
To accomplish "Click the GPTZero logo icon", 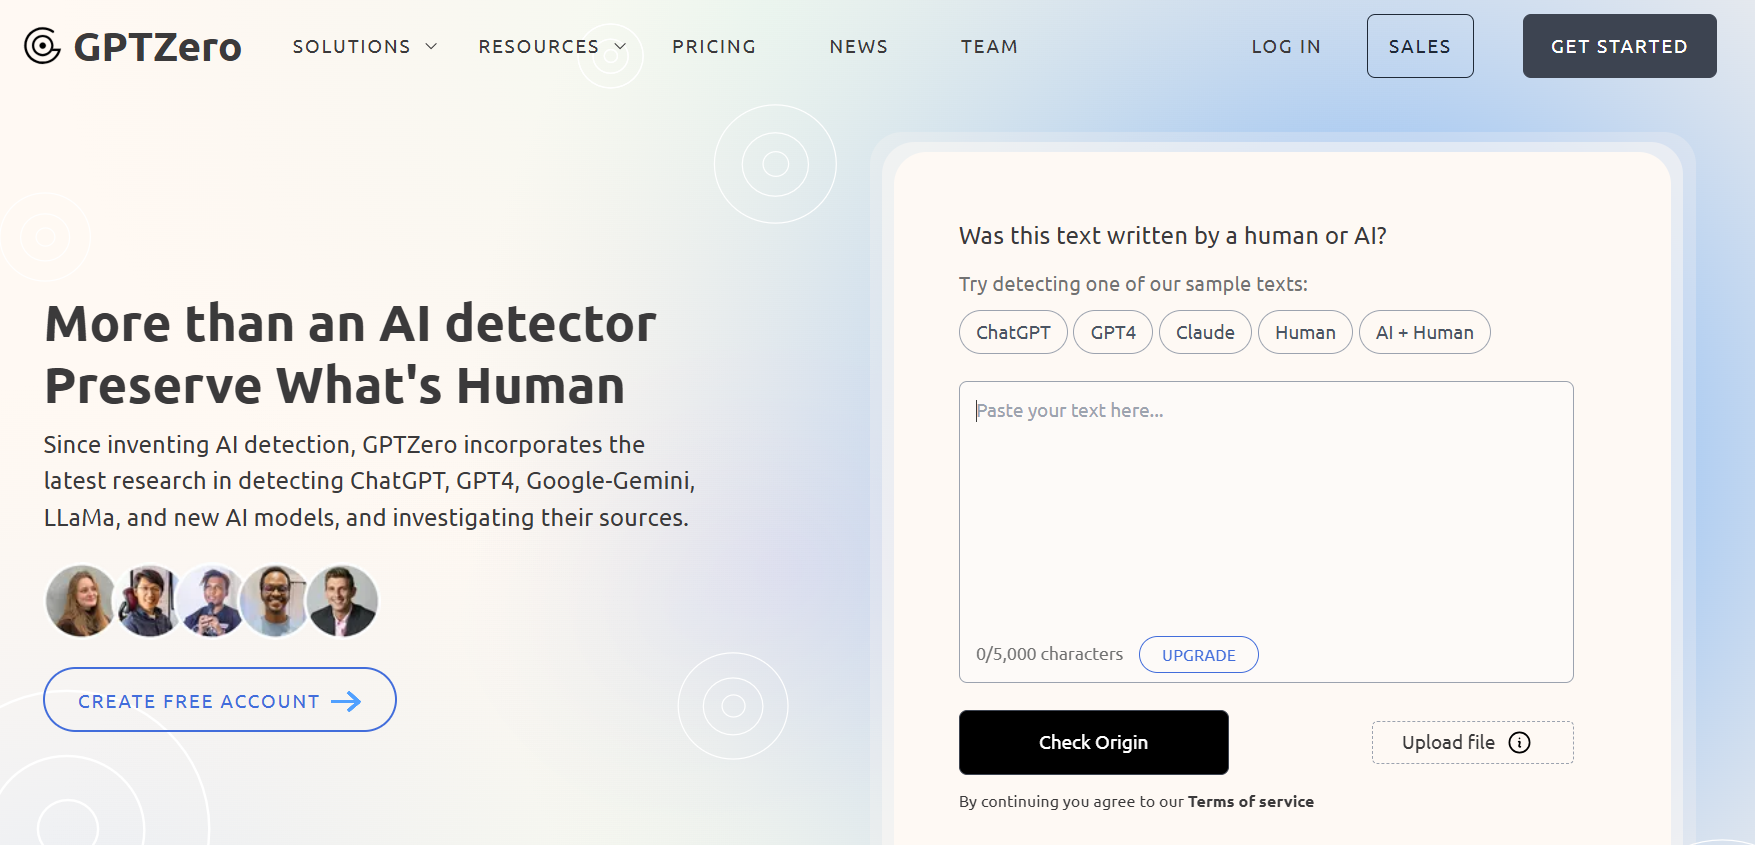I will [x=42, y=46].
